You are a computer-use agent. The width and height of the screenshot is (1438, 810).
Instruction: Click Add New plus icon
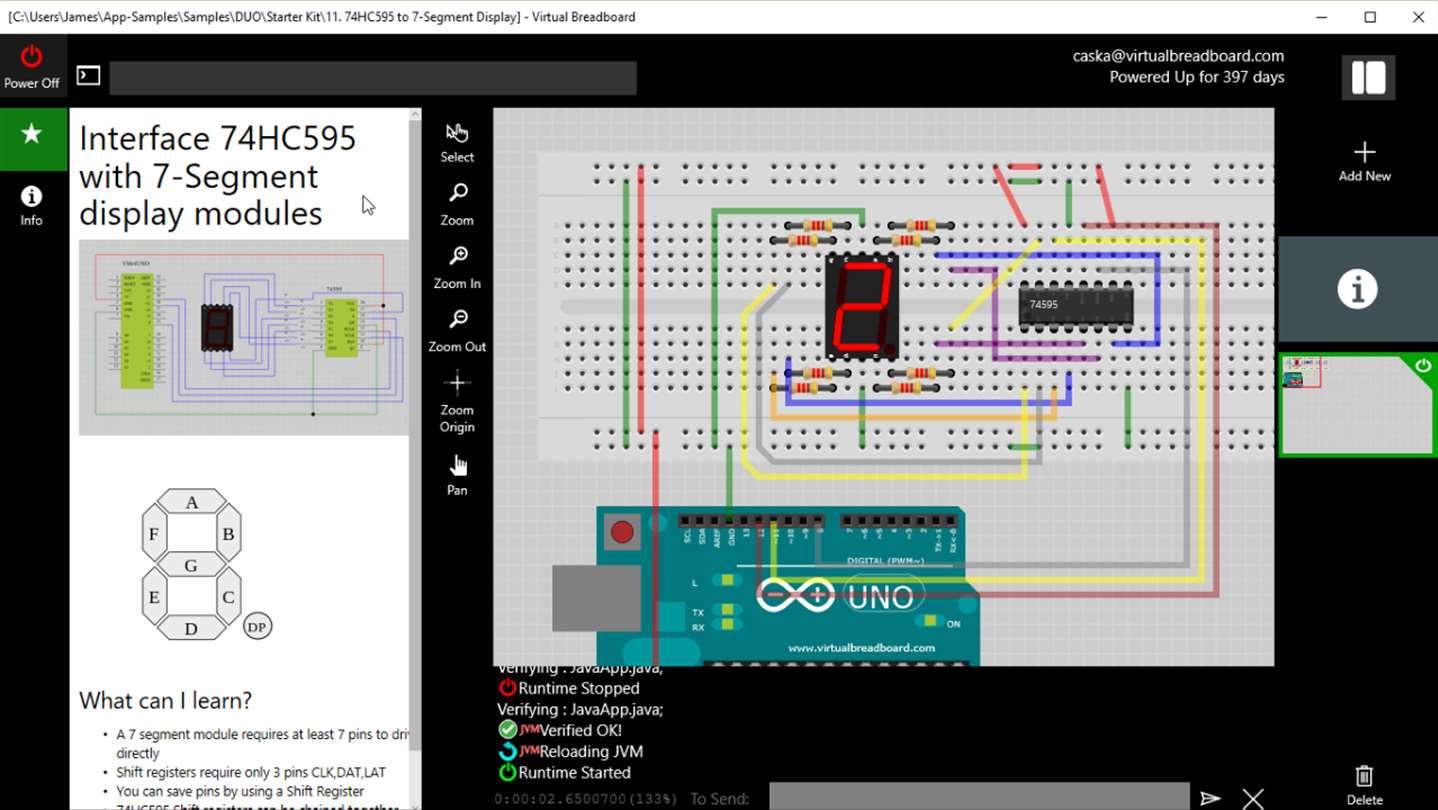[x=1365, y=161]
